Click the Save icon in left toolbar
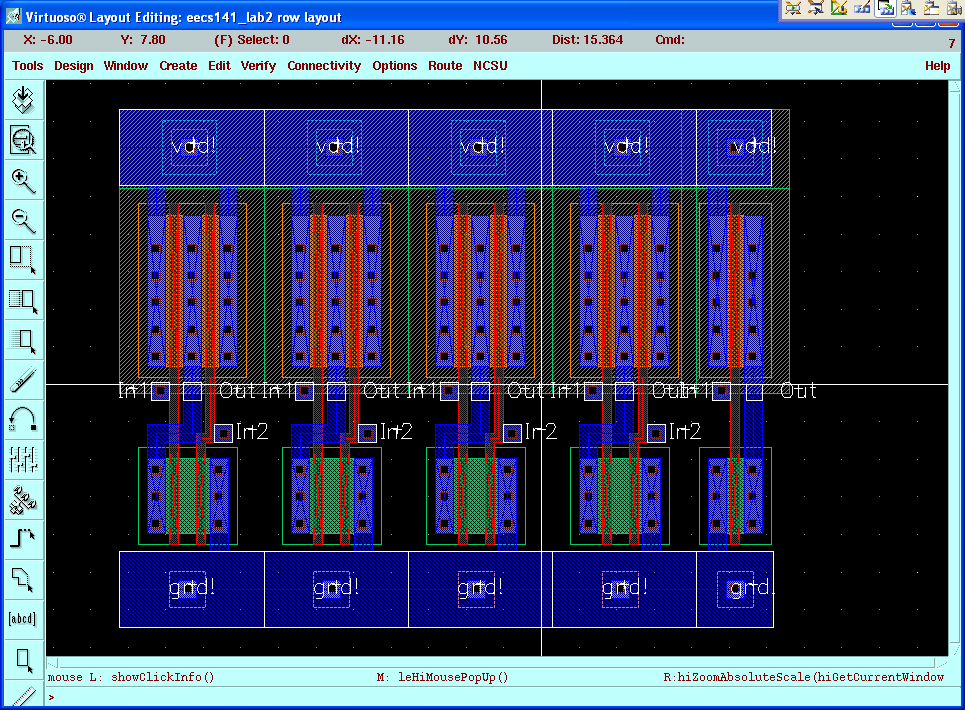The image size is (965, 710). pos(23,100)
